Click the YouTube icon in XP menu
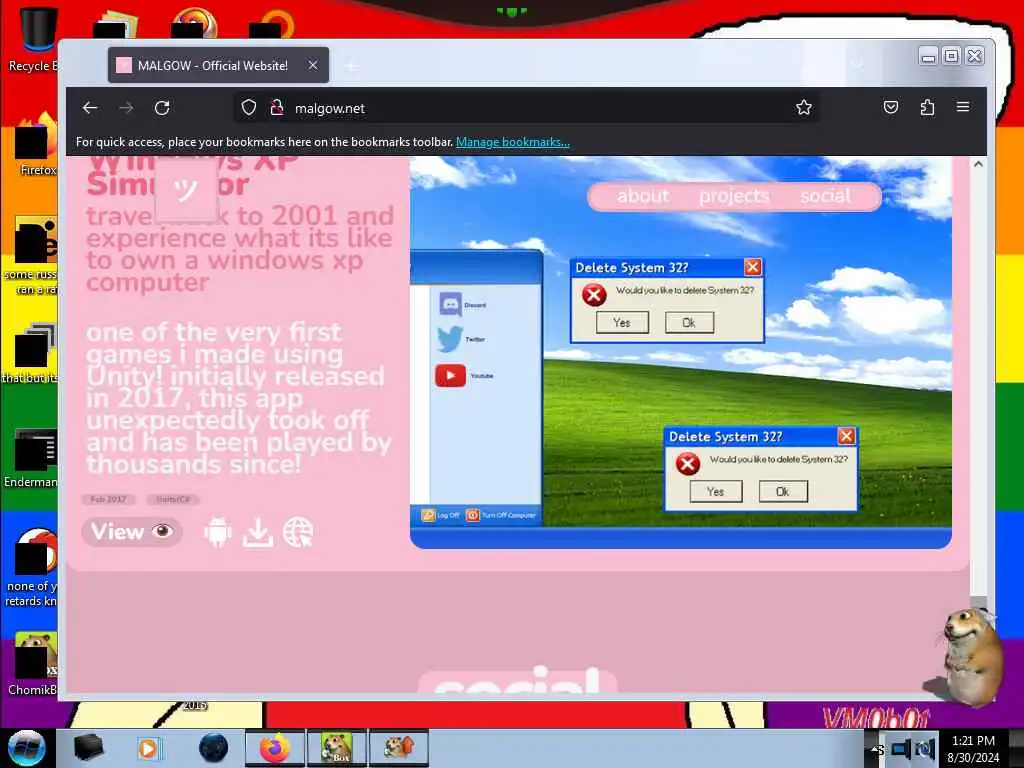 click(451, 376)
